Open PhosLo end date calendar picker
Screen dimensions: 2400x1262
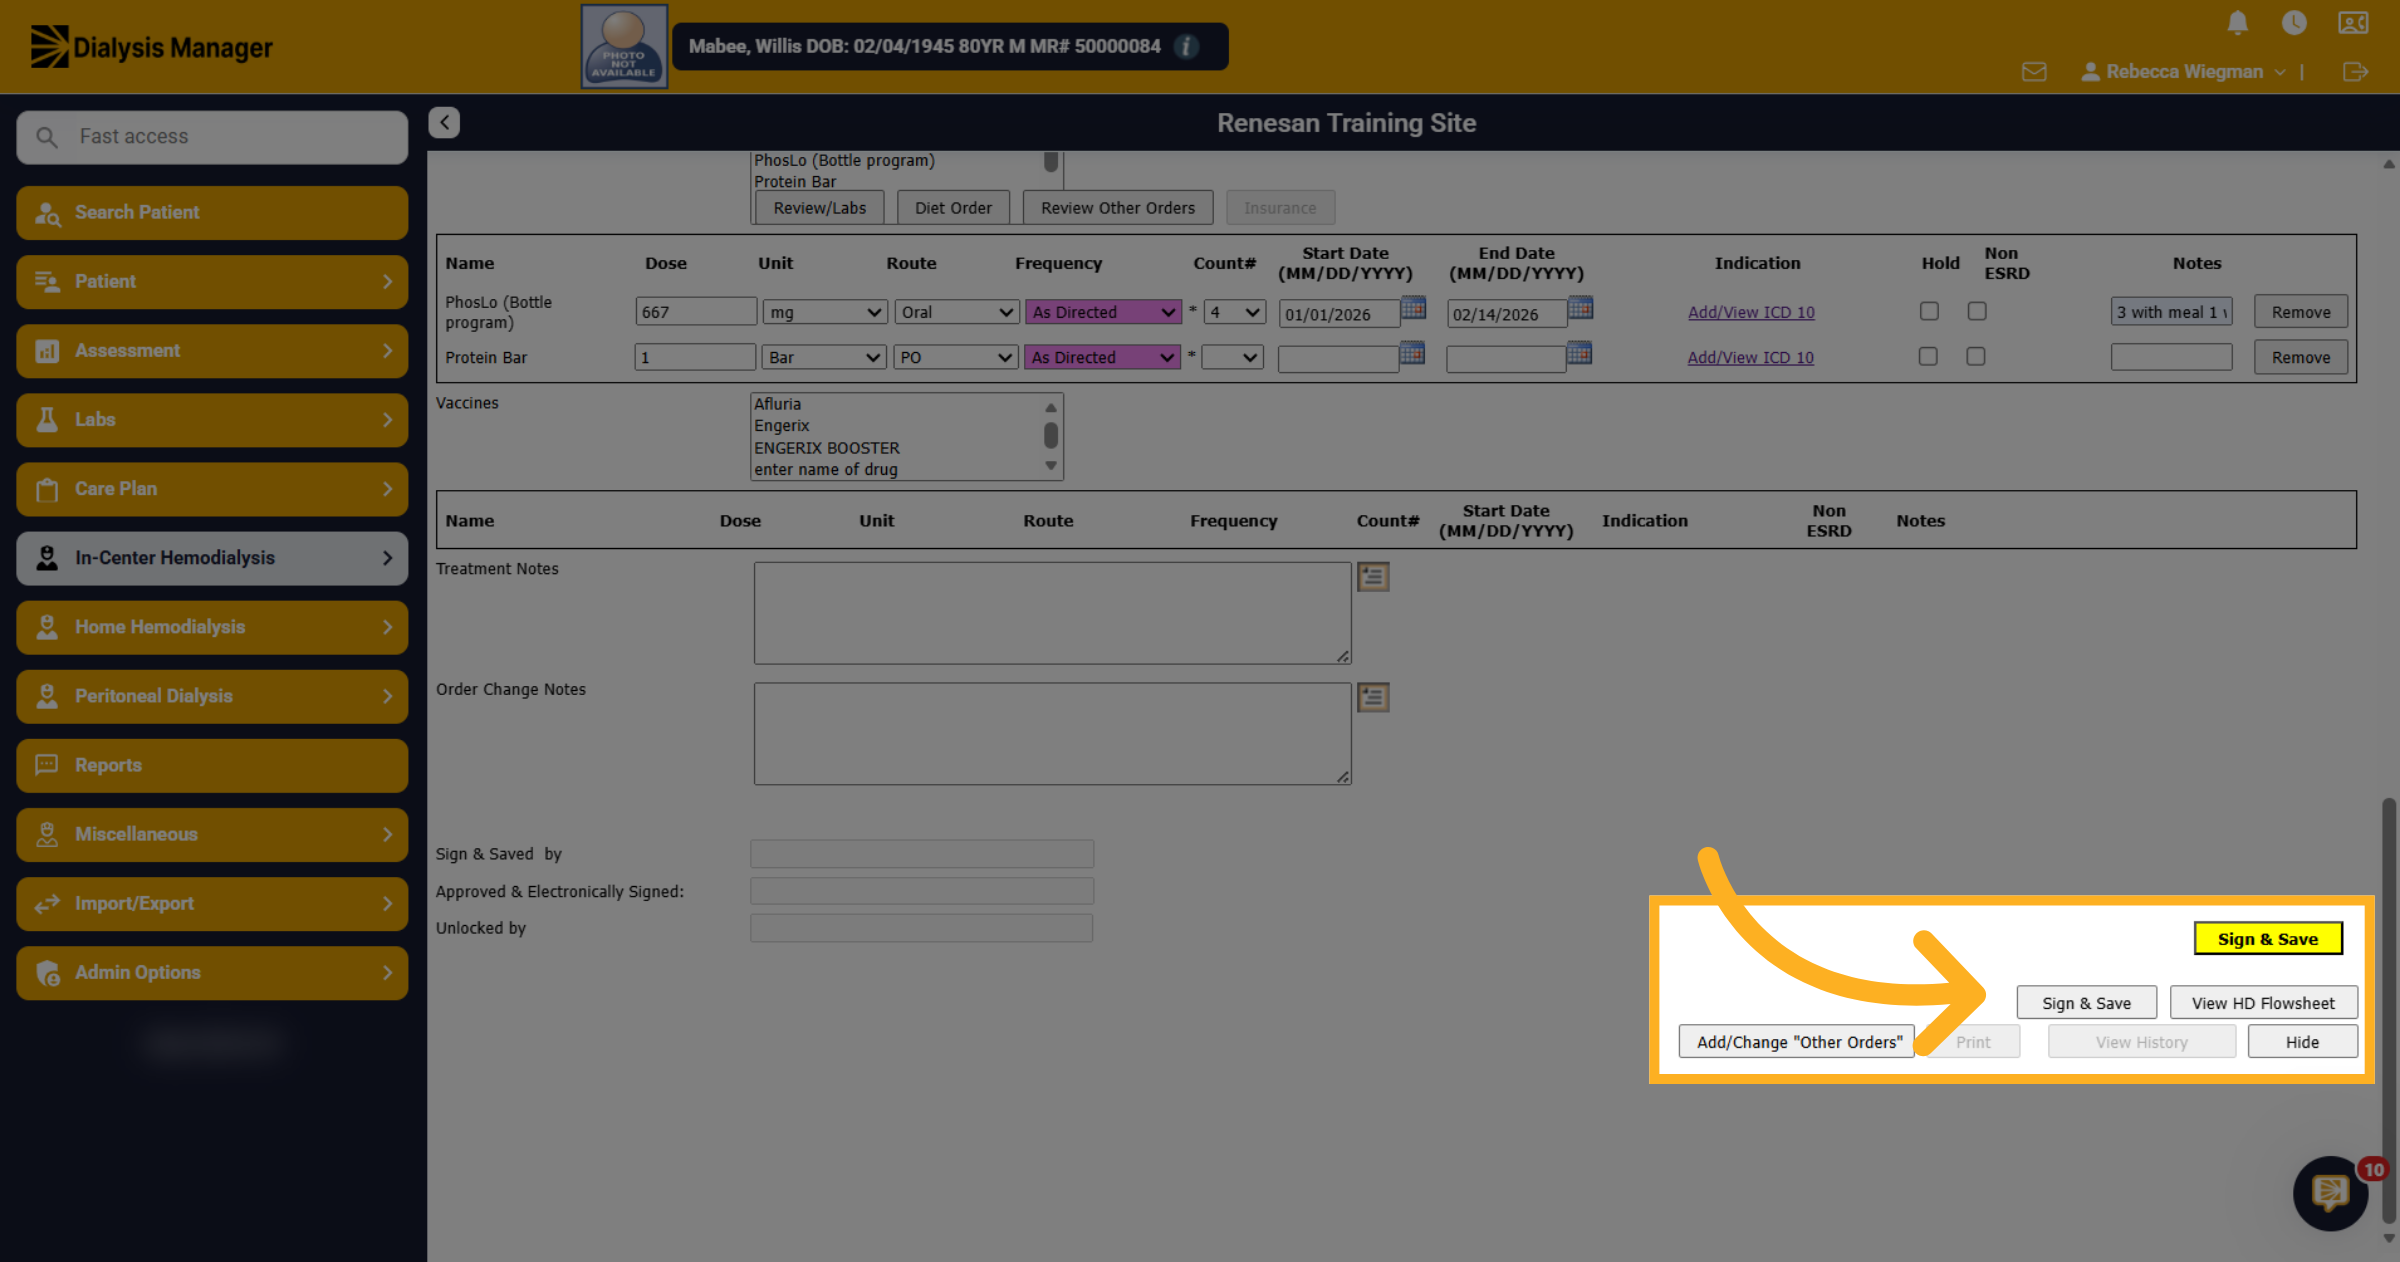coord(1580,309)
